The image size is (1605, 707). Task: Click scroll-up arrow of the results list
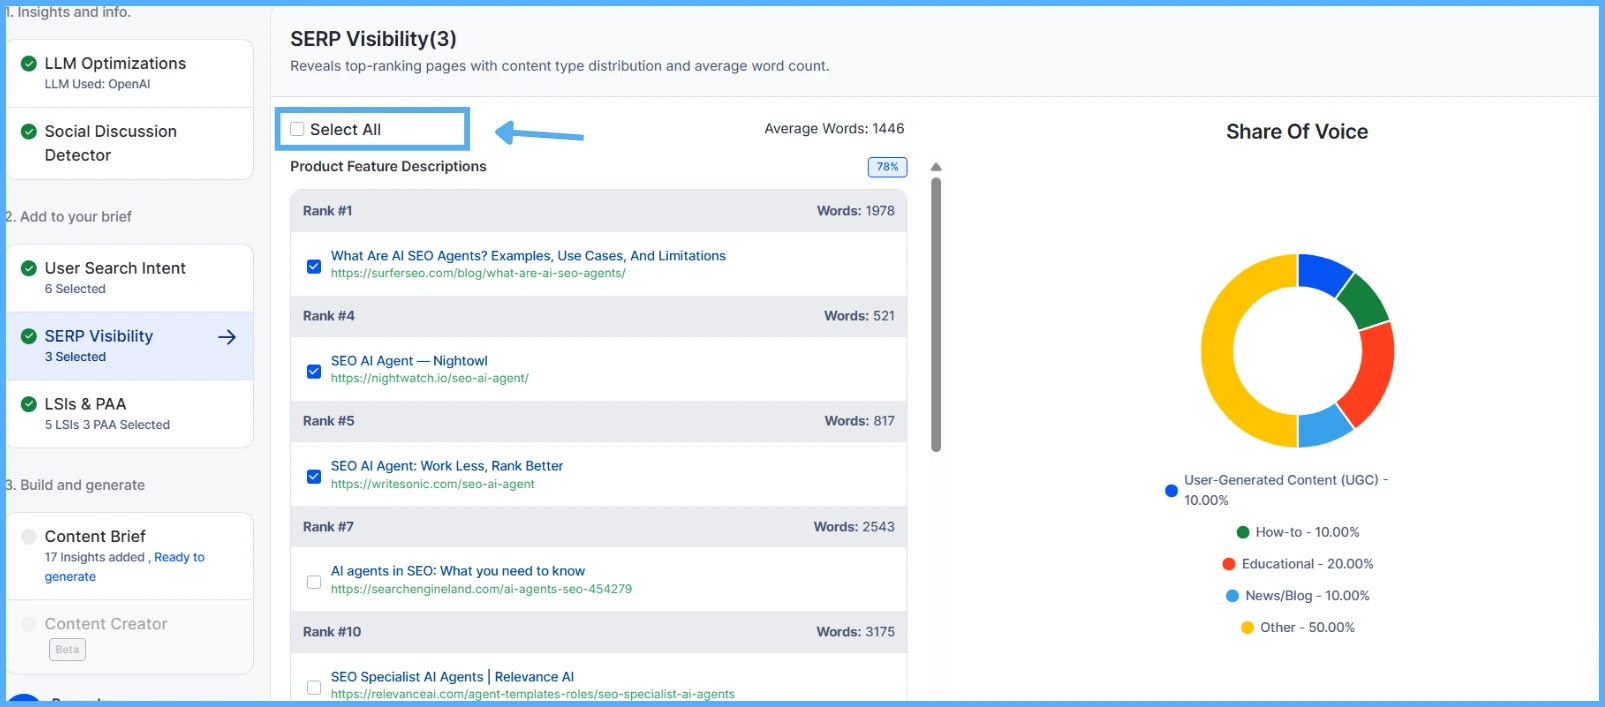[936, 167]
